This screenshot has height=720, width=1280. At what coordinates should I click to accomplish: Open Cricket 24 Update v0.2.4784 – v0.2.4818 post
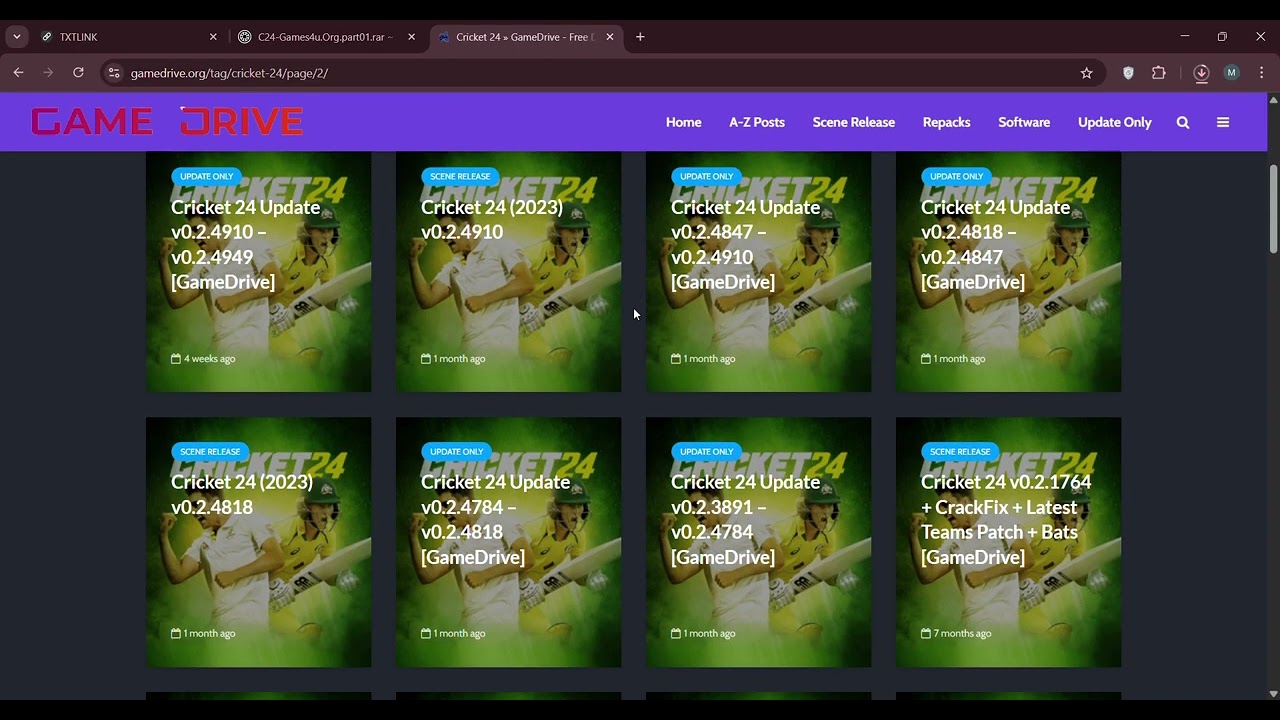click(x=496, y=519)
